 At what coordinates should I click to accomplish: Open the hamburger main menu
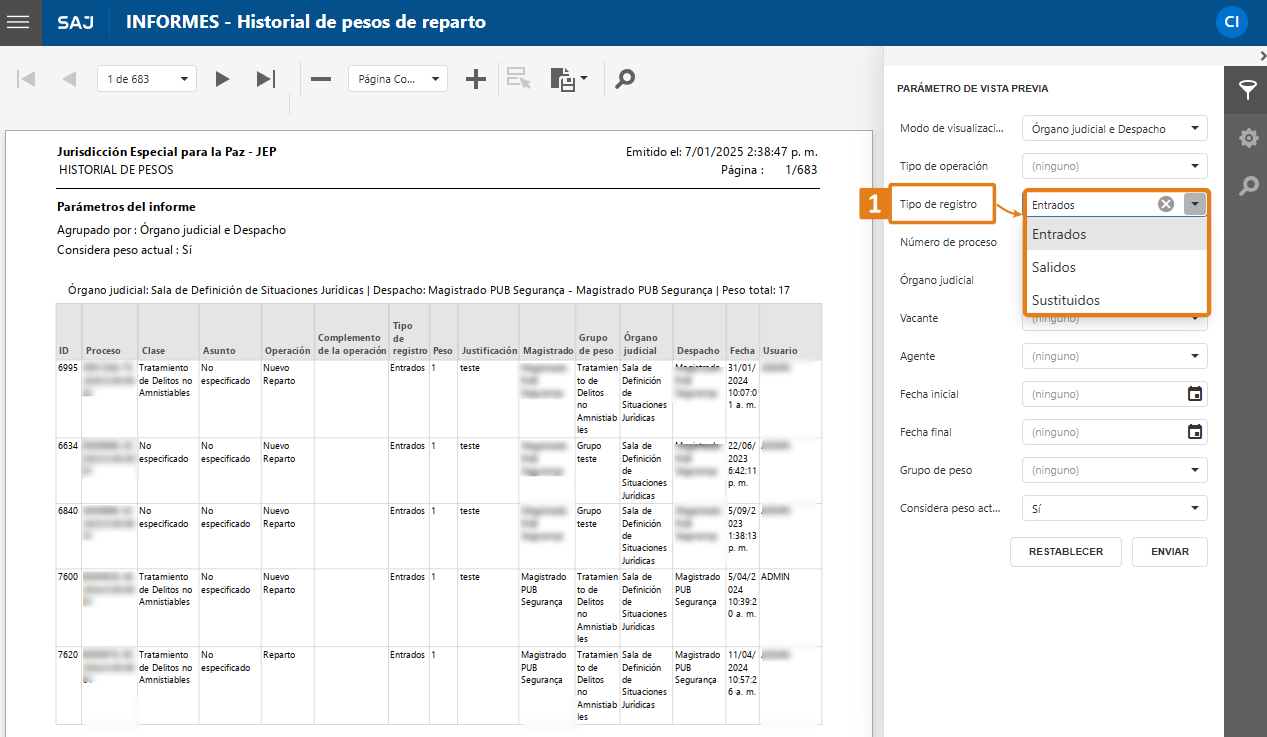[18, 22]
